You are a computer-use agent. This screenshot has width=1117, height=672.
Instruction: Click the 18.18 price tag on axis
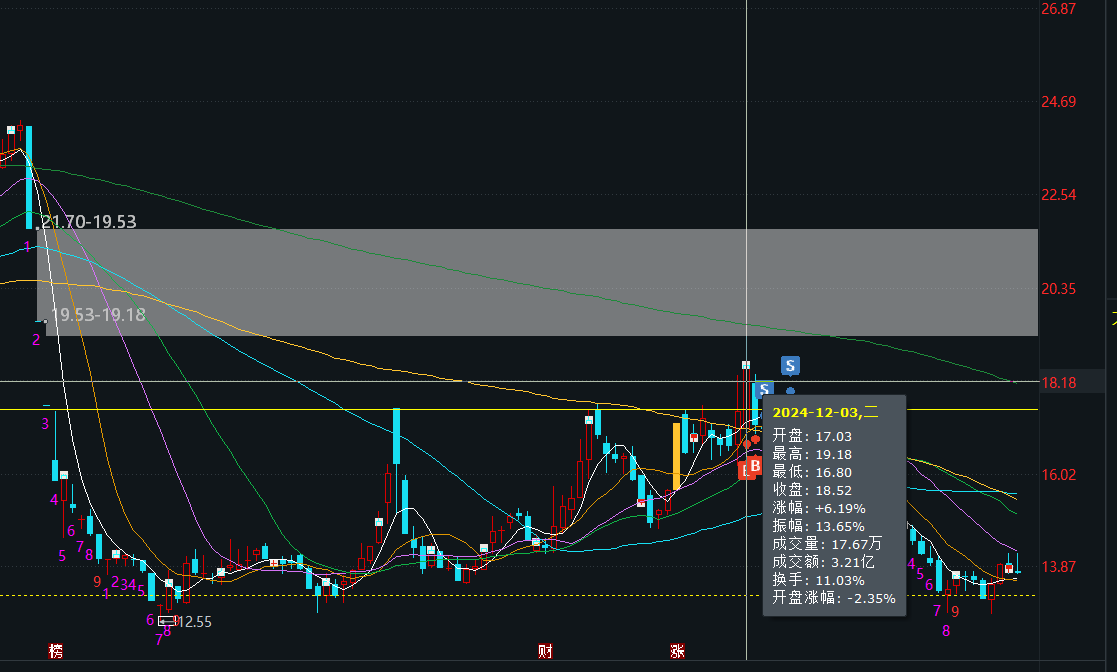(1058, 382)
